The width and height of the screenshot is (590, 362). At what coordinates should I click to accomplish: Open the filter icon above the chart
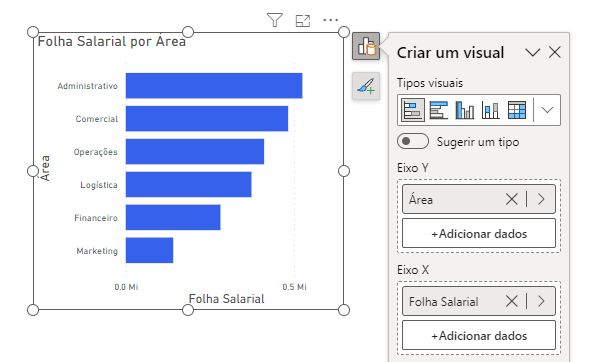click(x=275, y=20)
